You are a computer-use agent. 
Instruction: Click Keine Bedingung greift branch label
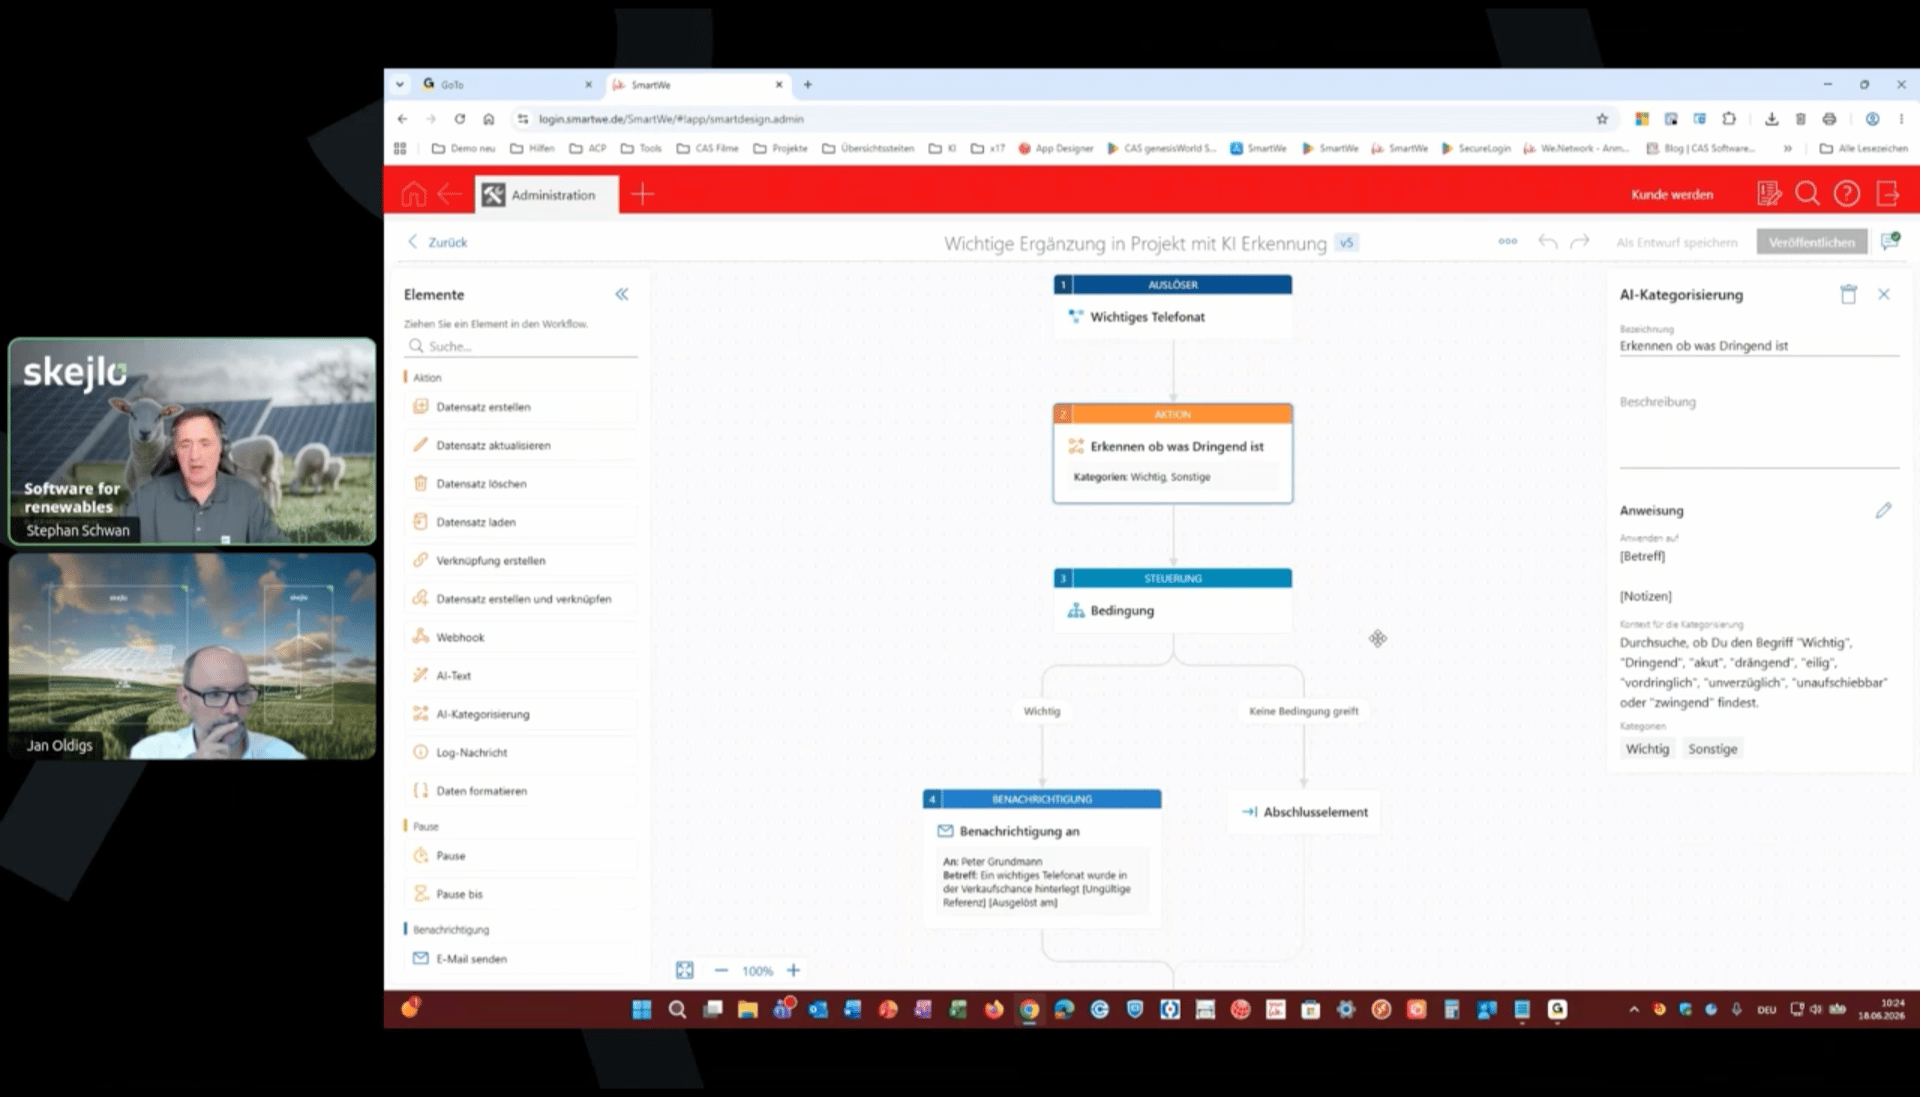tap(1303, 711)
